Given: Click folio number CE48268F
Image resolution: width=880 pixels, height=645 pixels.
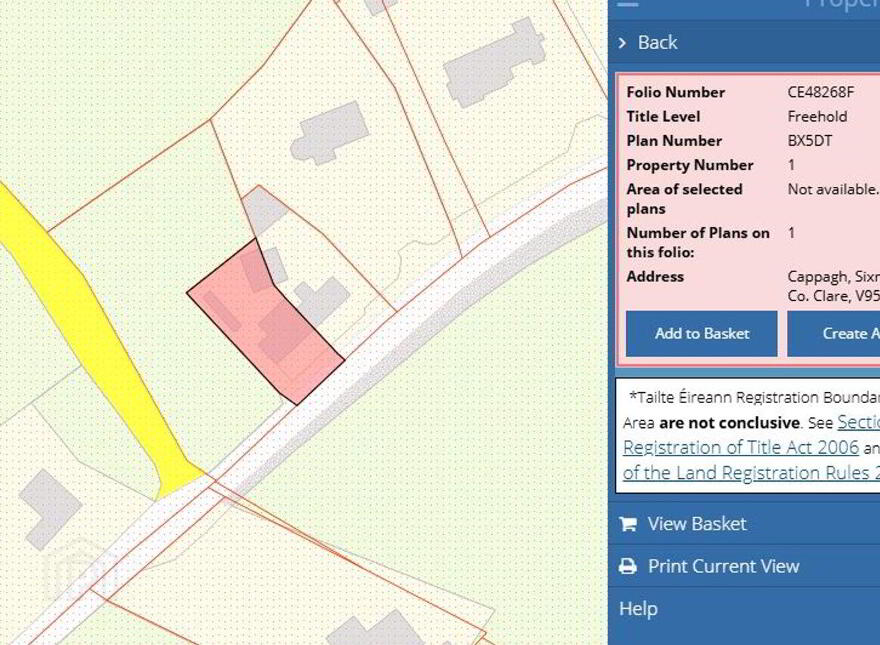Looking at the screenshot, I should [821, 92].
